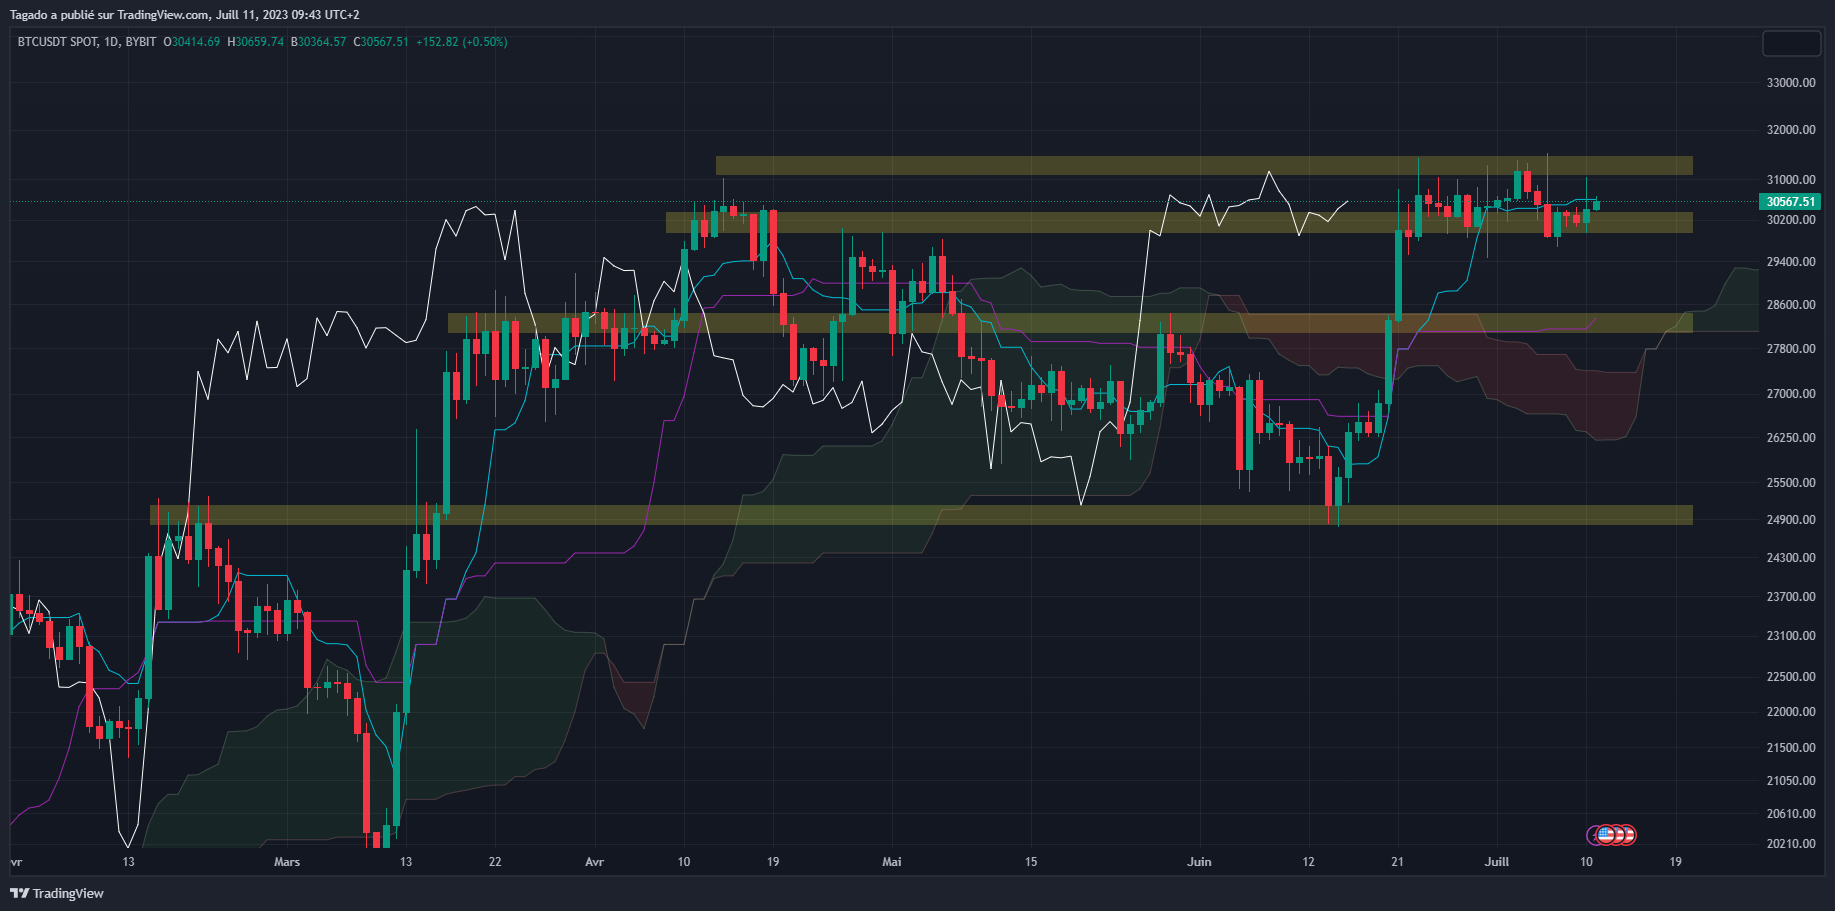The width and height of the screenshot is (1835, 911).
Task: Click the middle US flag calendar icon
Action: (x=1618, y=834)
